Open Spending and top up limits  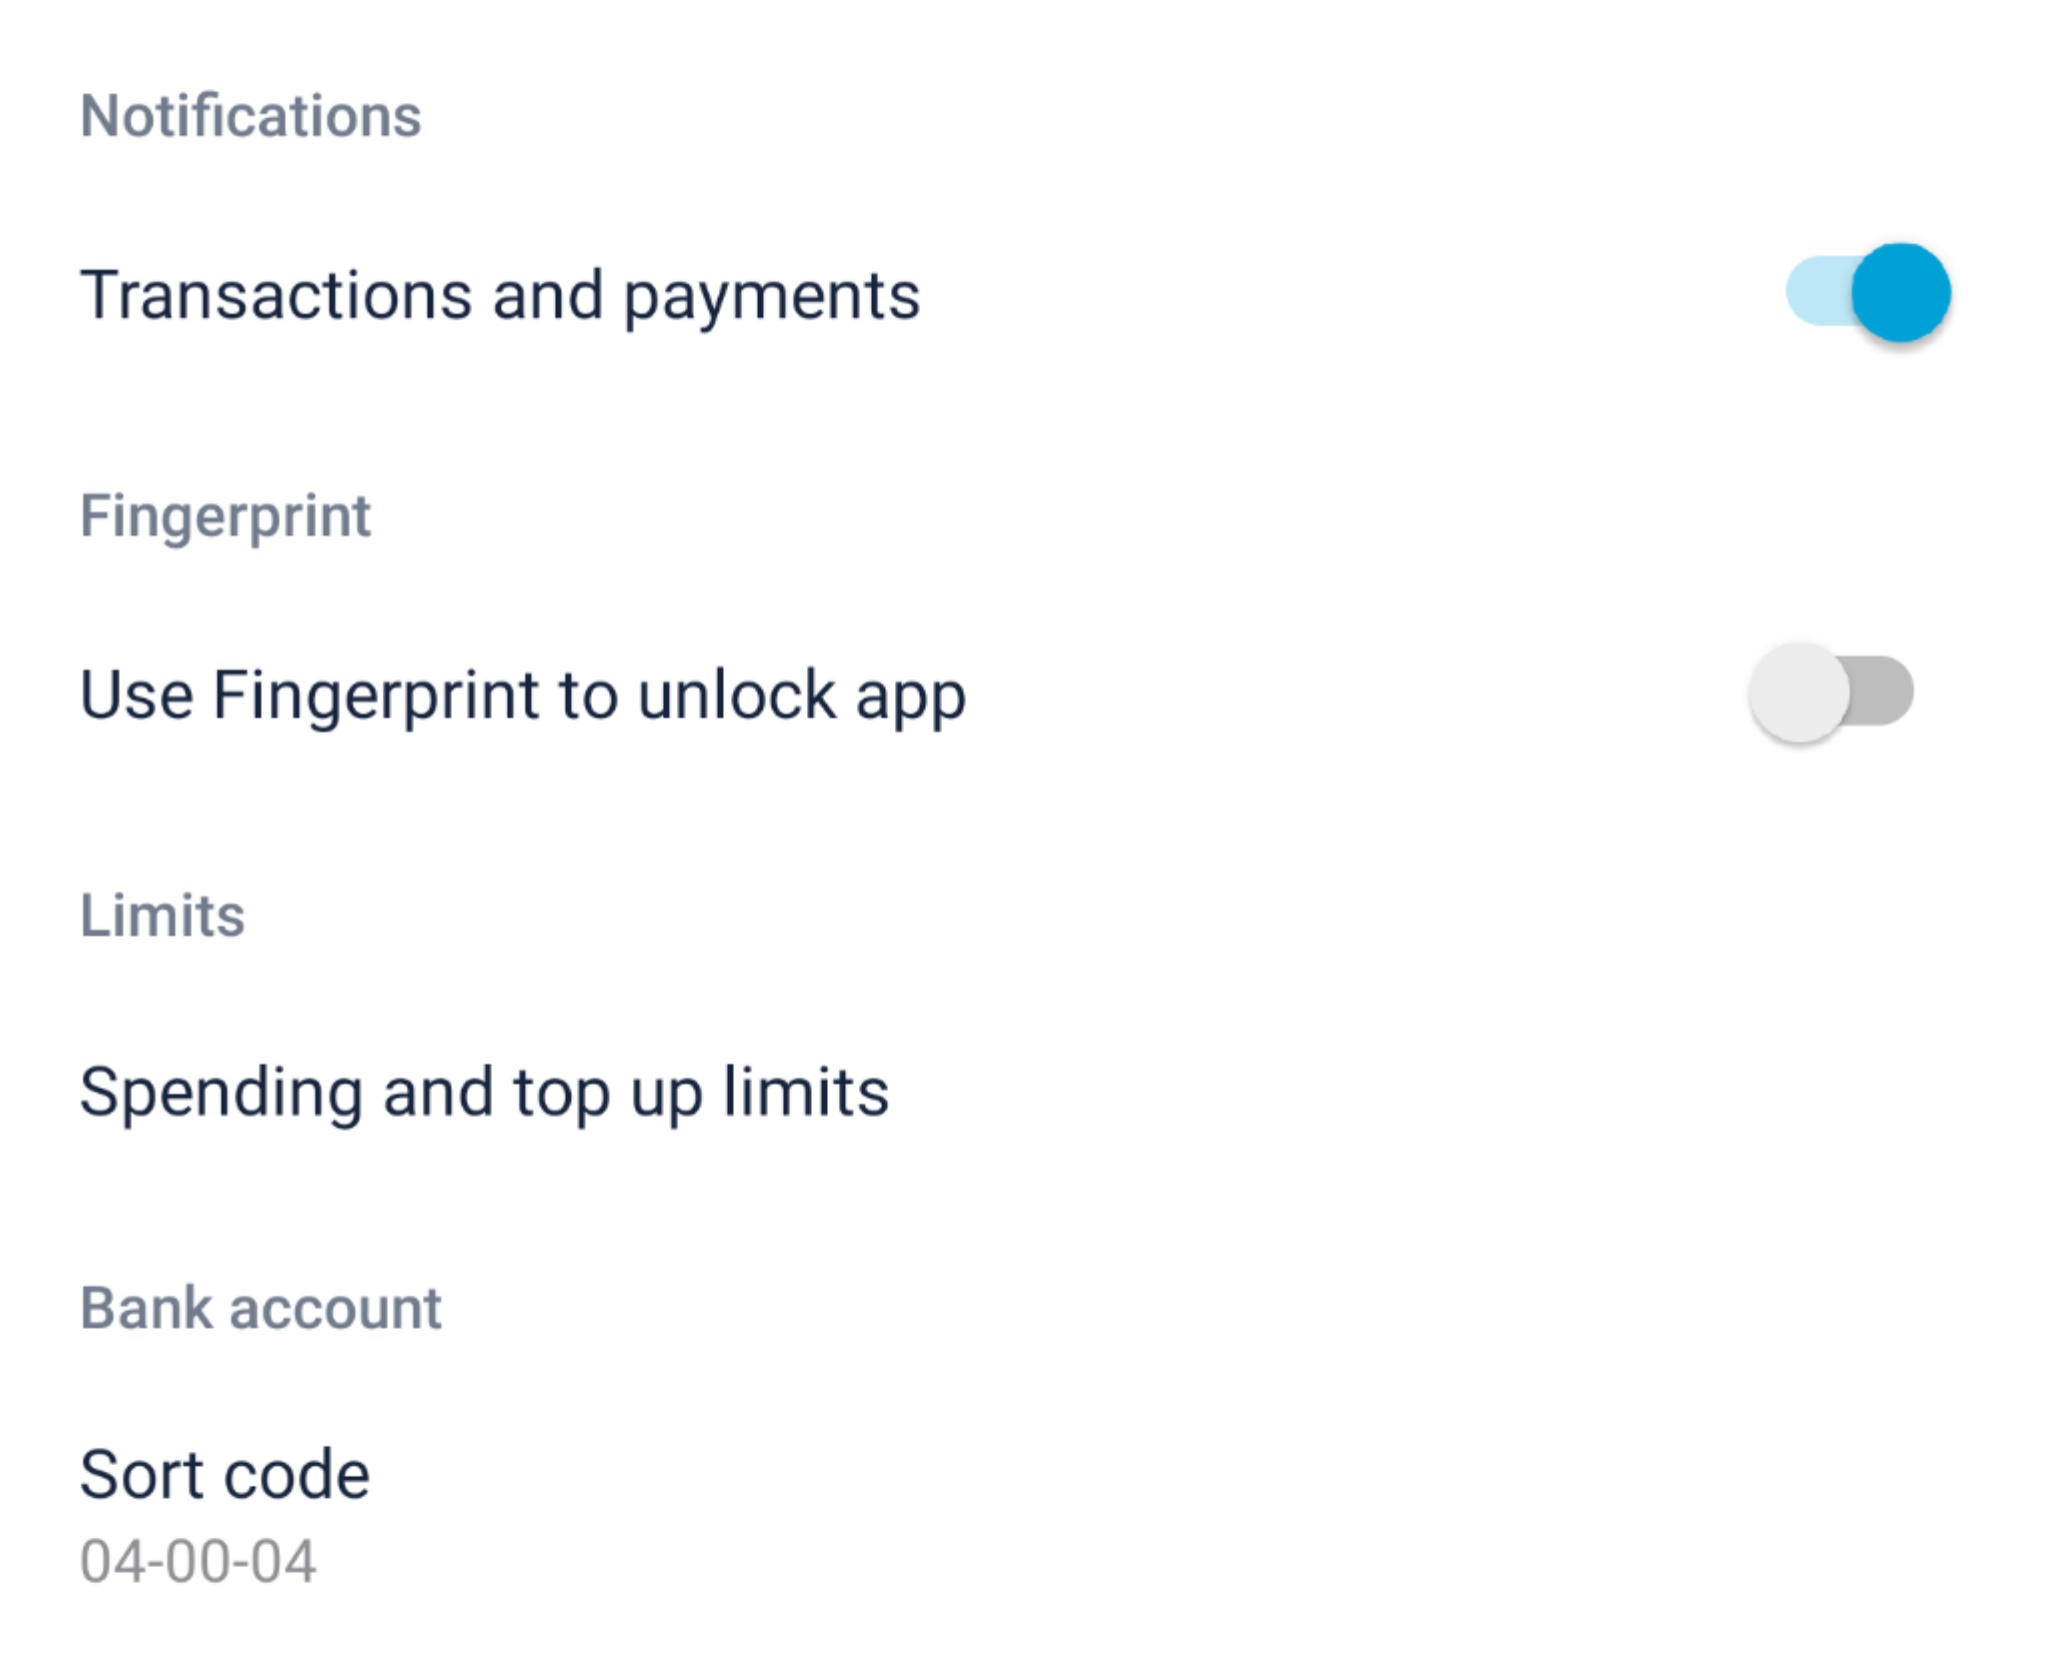[x=484, y=1092]
